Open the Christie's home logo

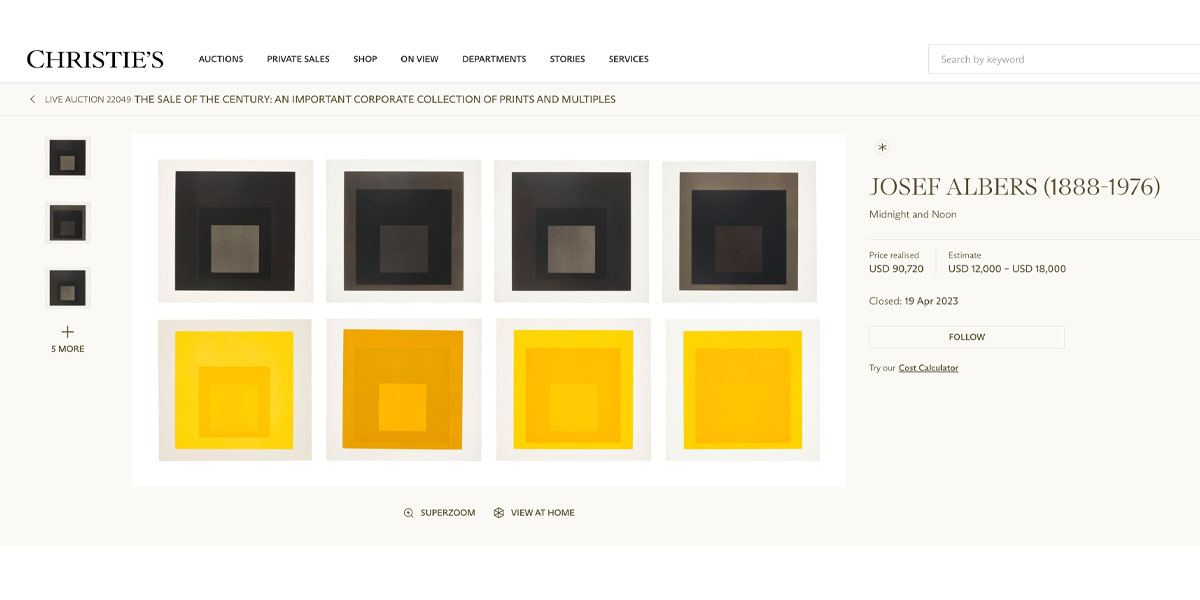point(95,59)
